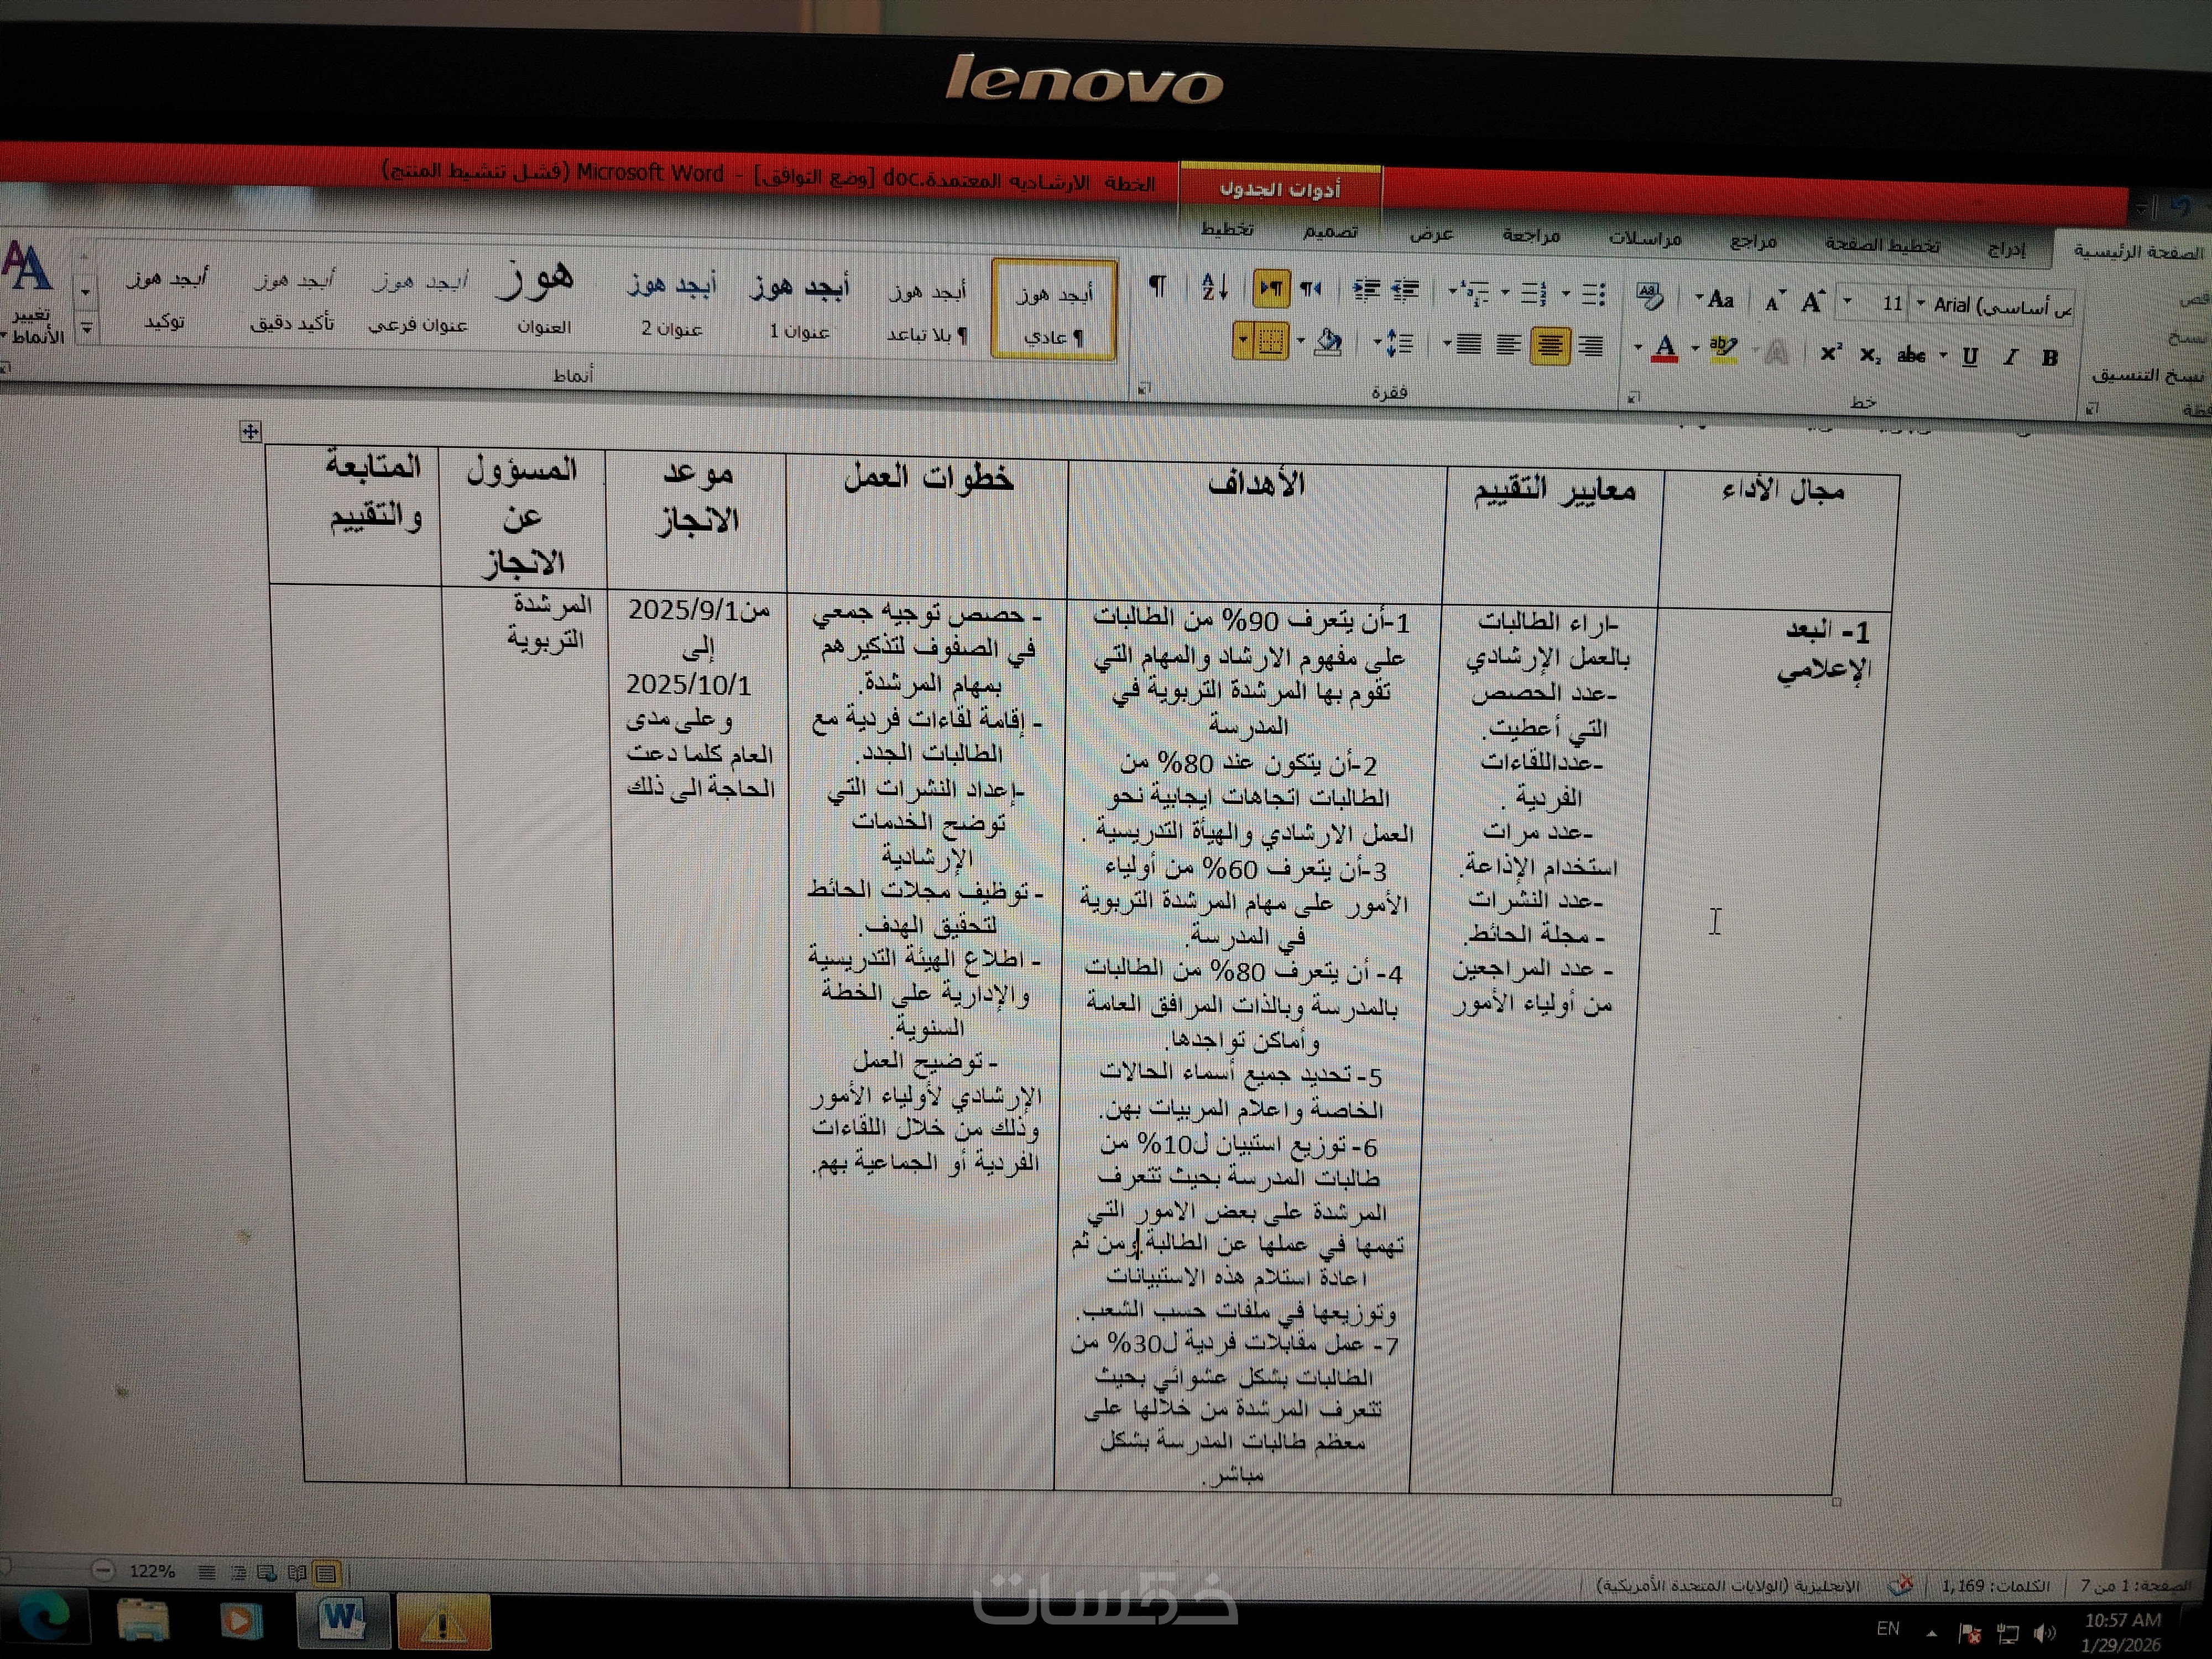The height and width of the screenshot is (1659, 2212).
Task: Click the grow font size icon
Action: 1812,301
